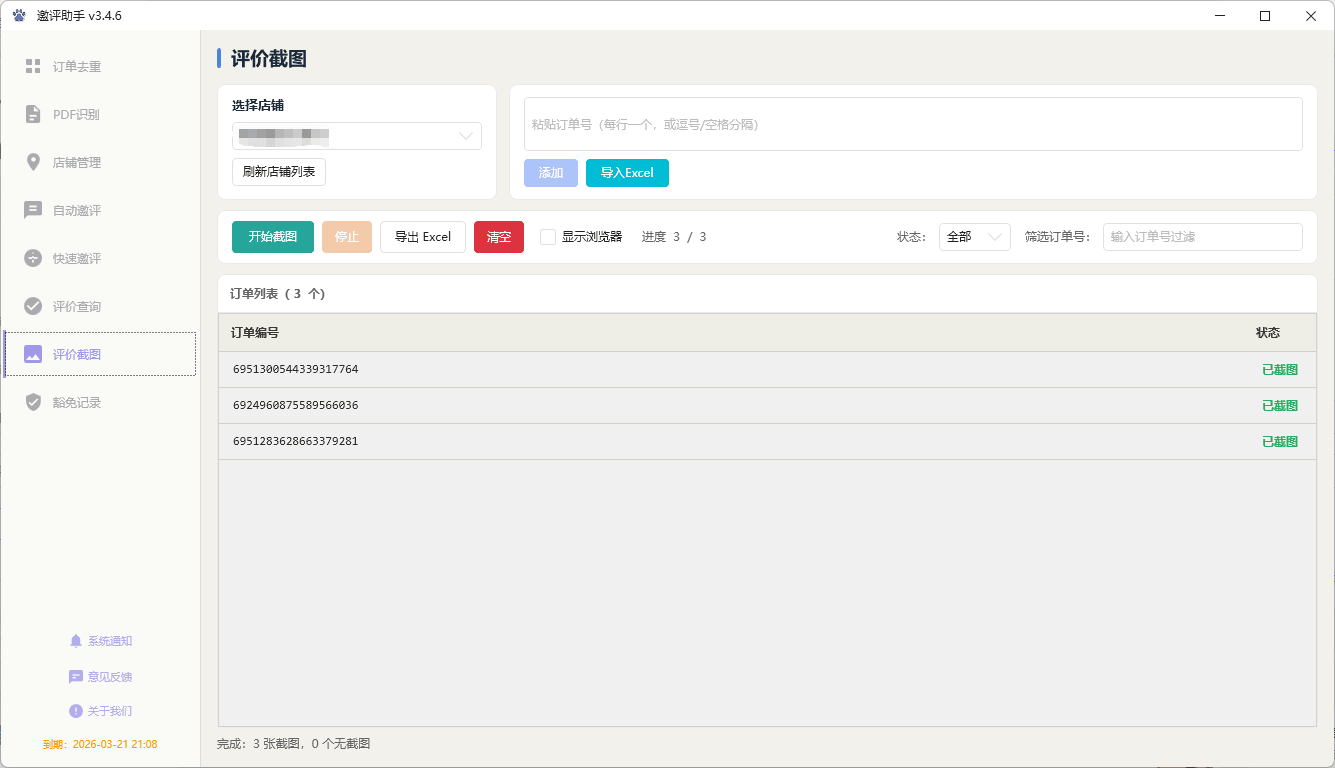Click the 添加 button
1335x768 pixels.
pyautogui.click(x=551, y=173)
